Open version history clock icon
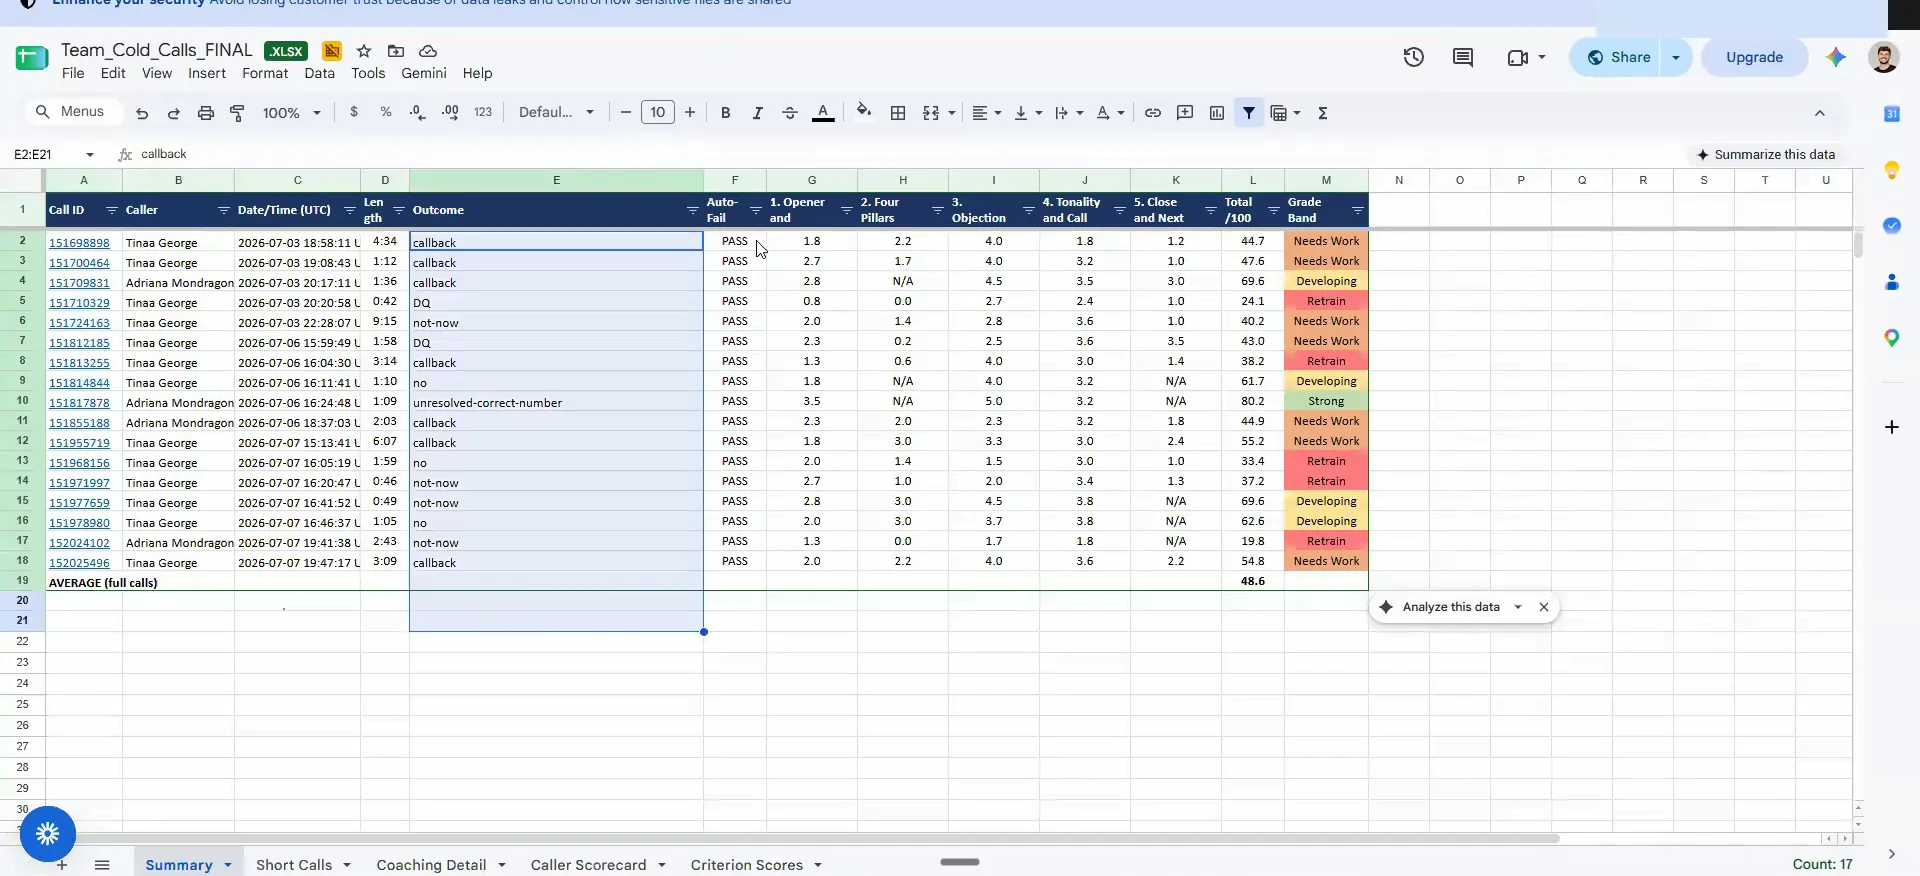The height and width of the screenshot is (876, 1920). pos(1413,57)
